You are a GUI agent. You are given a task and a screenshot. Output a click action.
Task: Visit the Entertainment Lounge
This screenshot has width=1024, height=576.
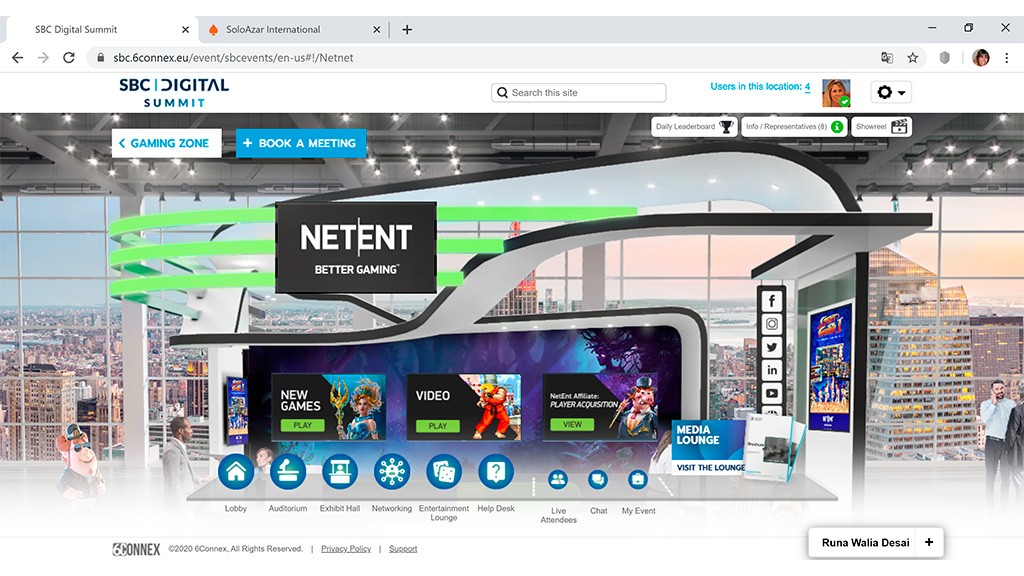(444, 471)
